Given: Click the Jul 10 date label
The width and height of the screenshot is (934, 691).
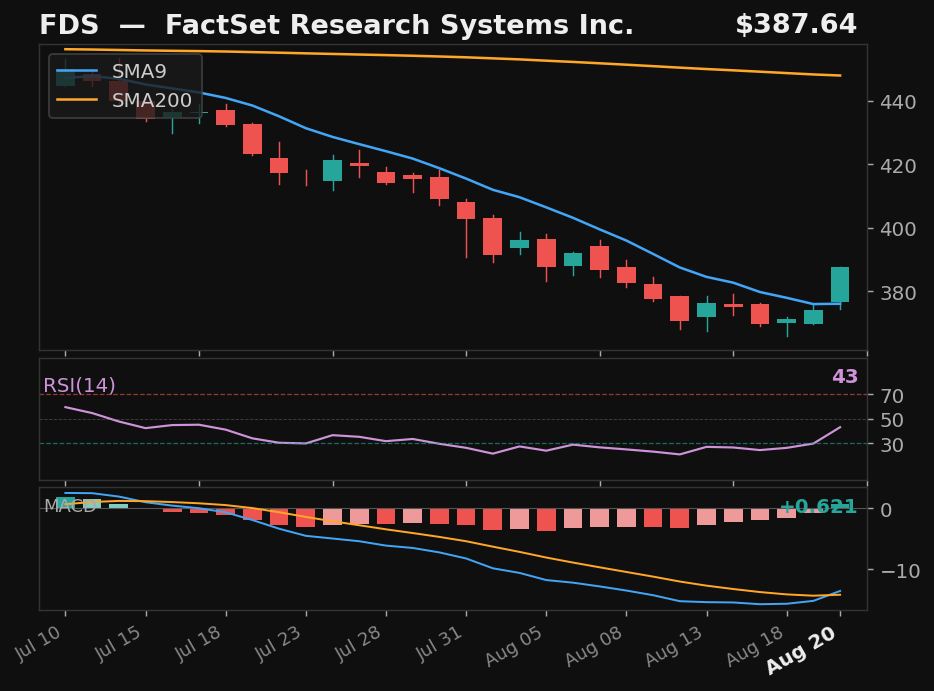Looking at the screenshot, I should click(x=39, y=643).
